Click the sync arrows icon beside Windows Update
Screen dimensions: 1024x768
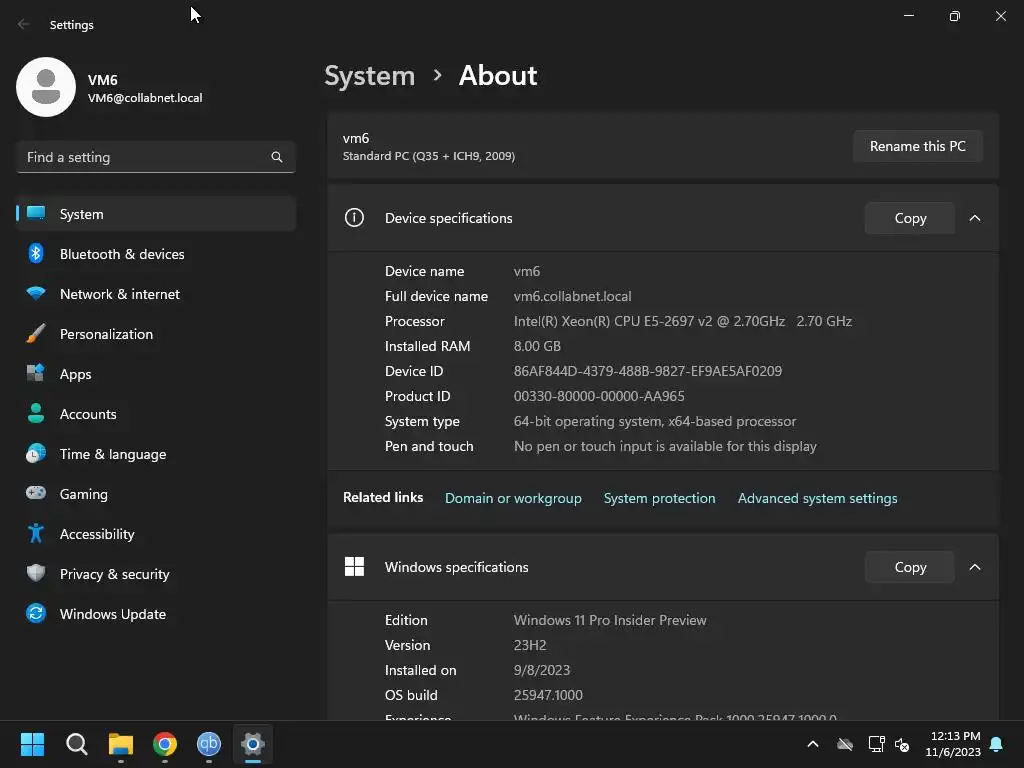pos(36,613)
